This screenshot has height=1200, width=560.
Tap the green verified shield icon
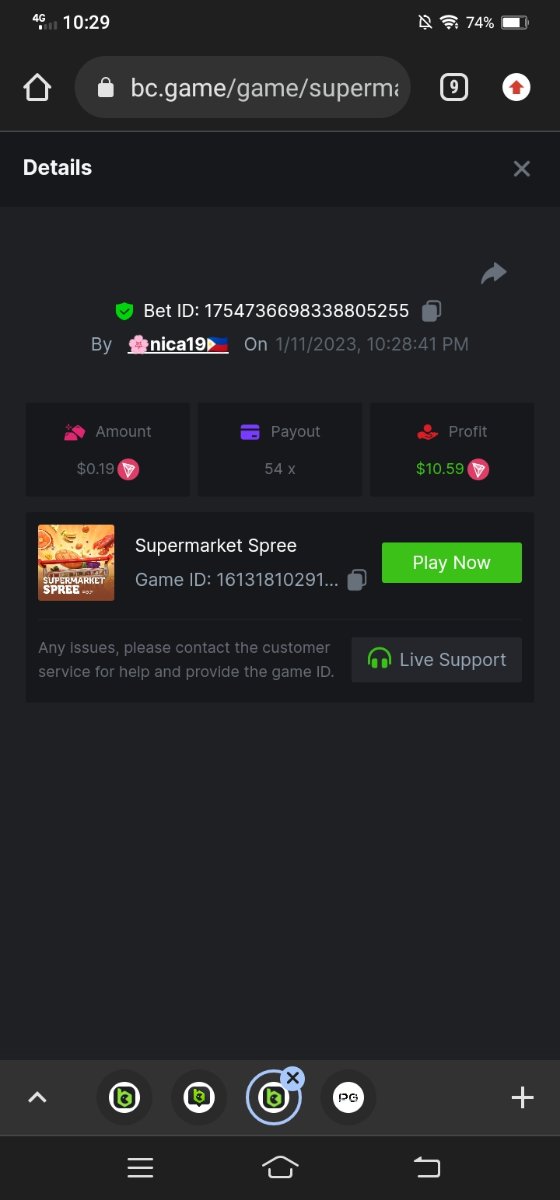pos(124,311)
